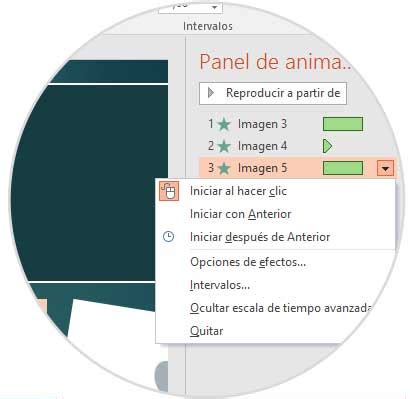Open the dropdown arrow for Imagen 5 animation

point(385,168)
